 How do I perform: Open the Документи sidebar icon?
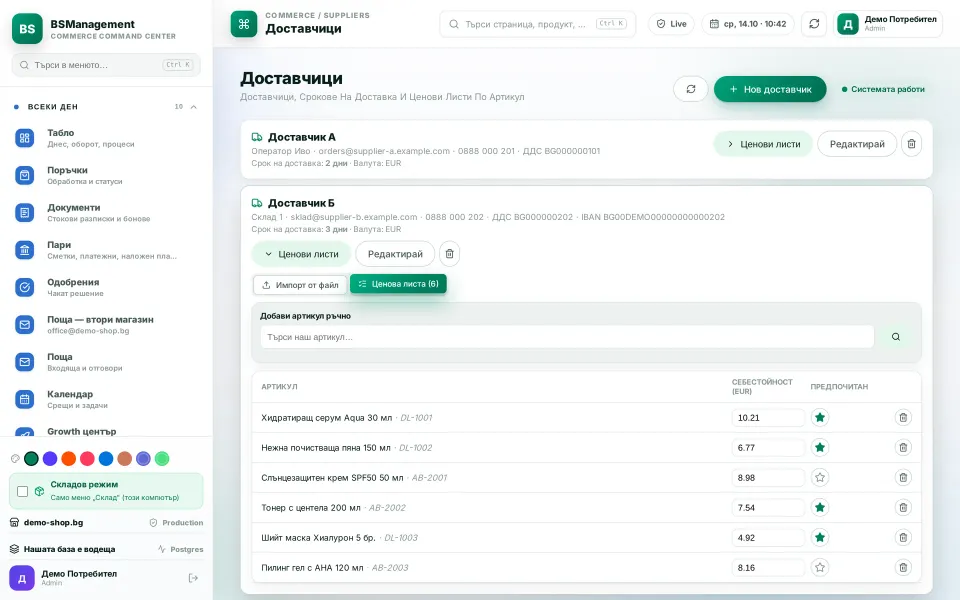[24, 213]
